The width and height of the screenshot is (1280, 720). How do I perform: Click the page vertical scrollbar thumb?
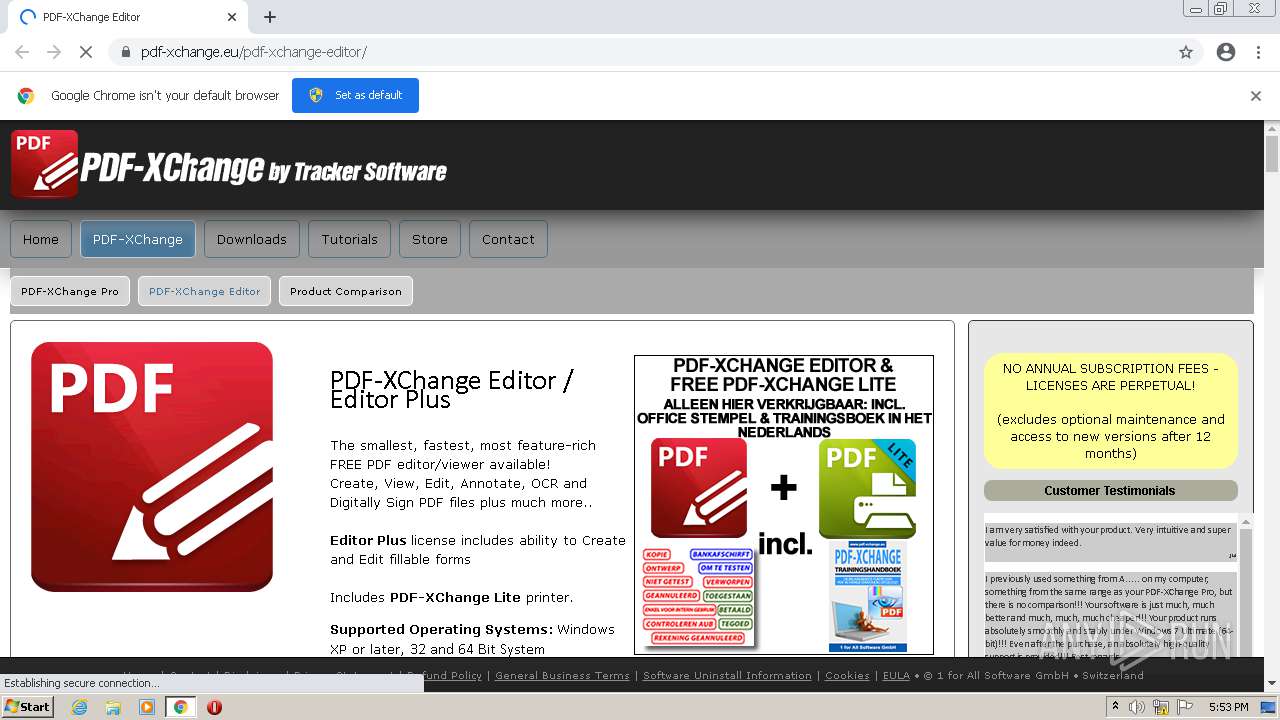1272,154
